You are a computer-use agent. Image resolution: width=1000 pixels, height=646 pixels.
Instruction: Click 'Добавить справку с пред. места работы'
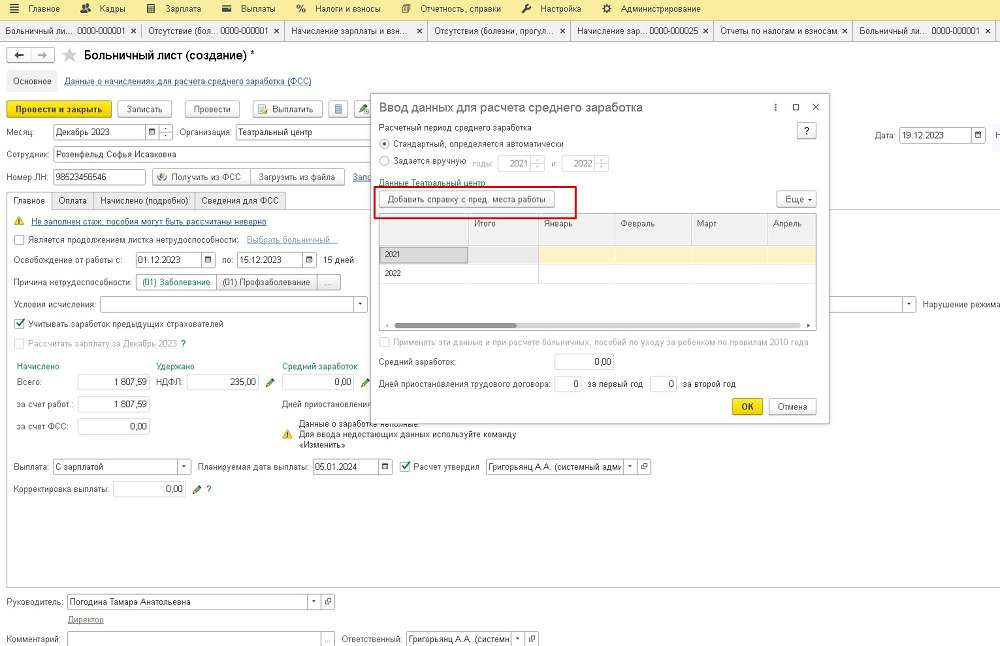pyautogui.click(x=466, y=200)
